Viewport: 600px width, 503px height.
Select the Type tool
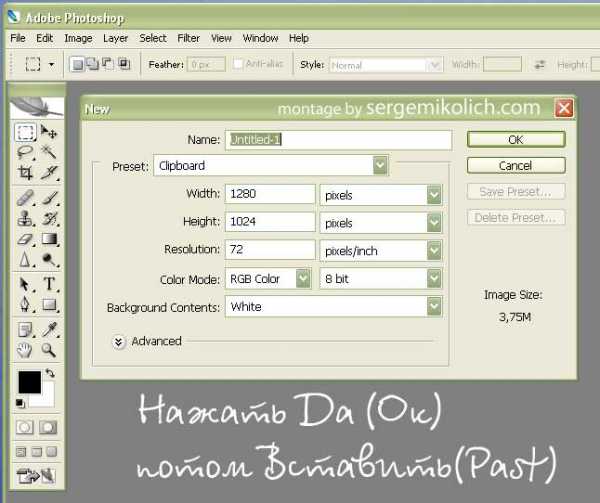click(x=49, y=284)
